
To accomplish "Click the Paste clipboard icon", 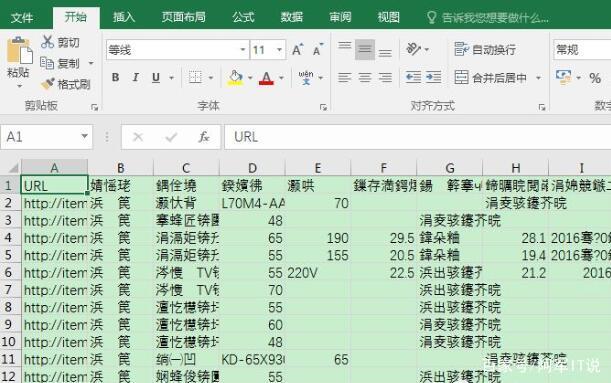I will (x=19, y=51).
